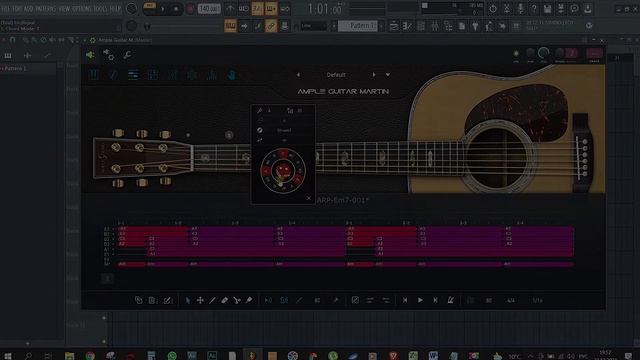Open the Settings gear panel icon
Viewport: 640px width, 360px height.
[192, 75]
